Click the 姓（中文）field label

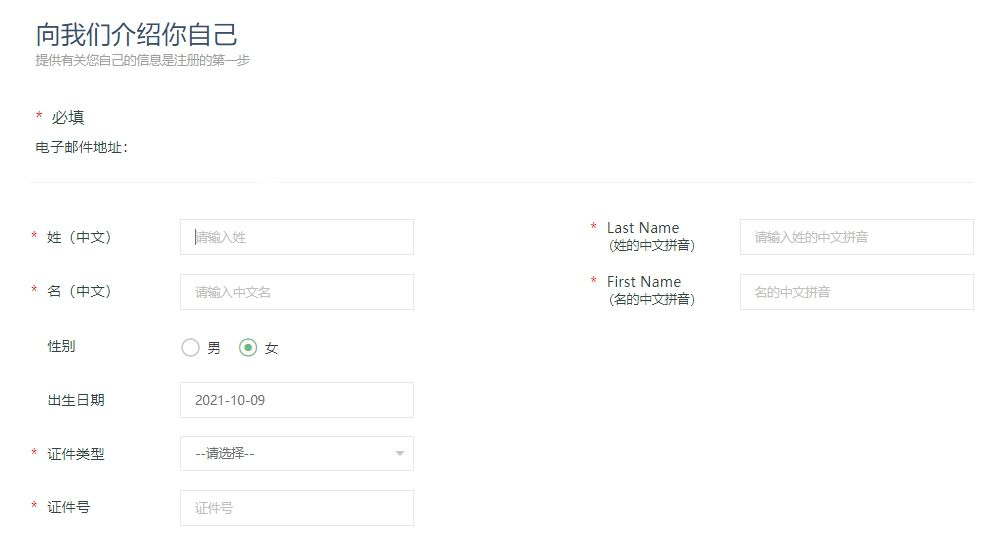(79, 237)
